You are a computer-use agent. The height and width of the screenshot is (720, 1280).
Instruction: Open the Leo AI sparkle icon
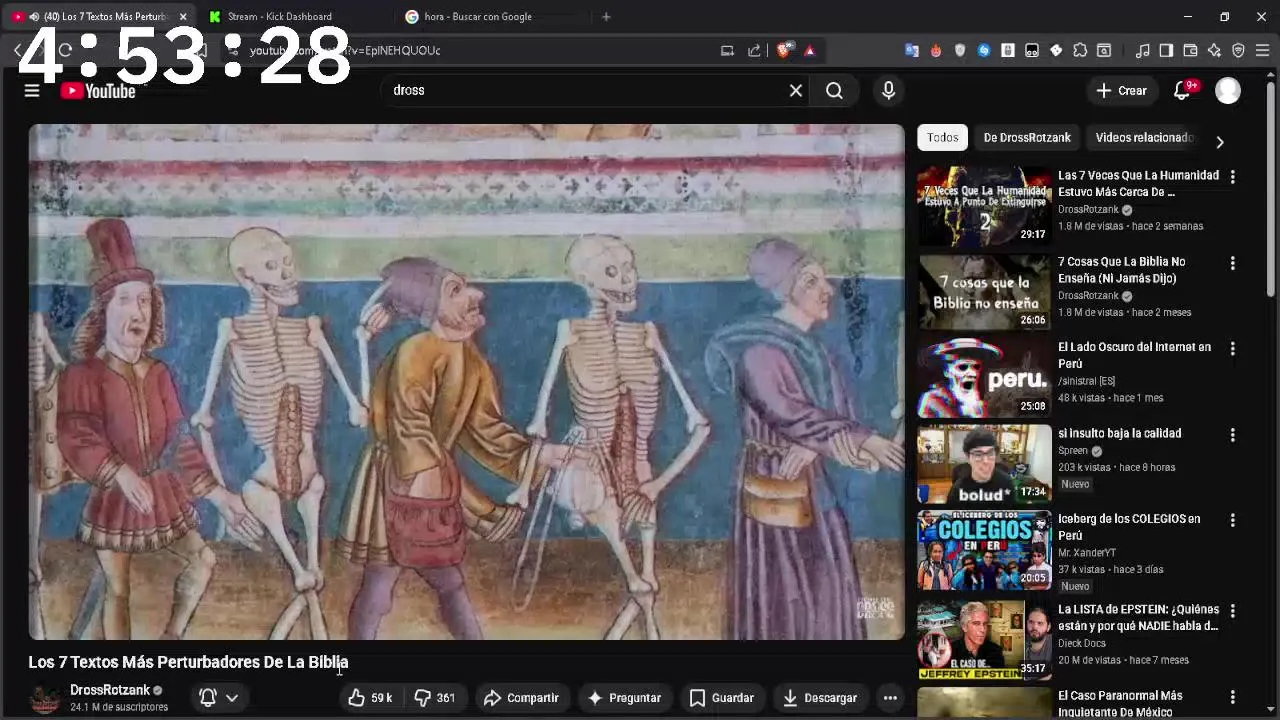pos(1214,51)
